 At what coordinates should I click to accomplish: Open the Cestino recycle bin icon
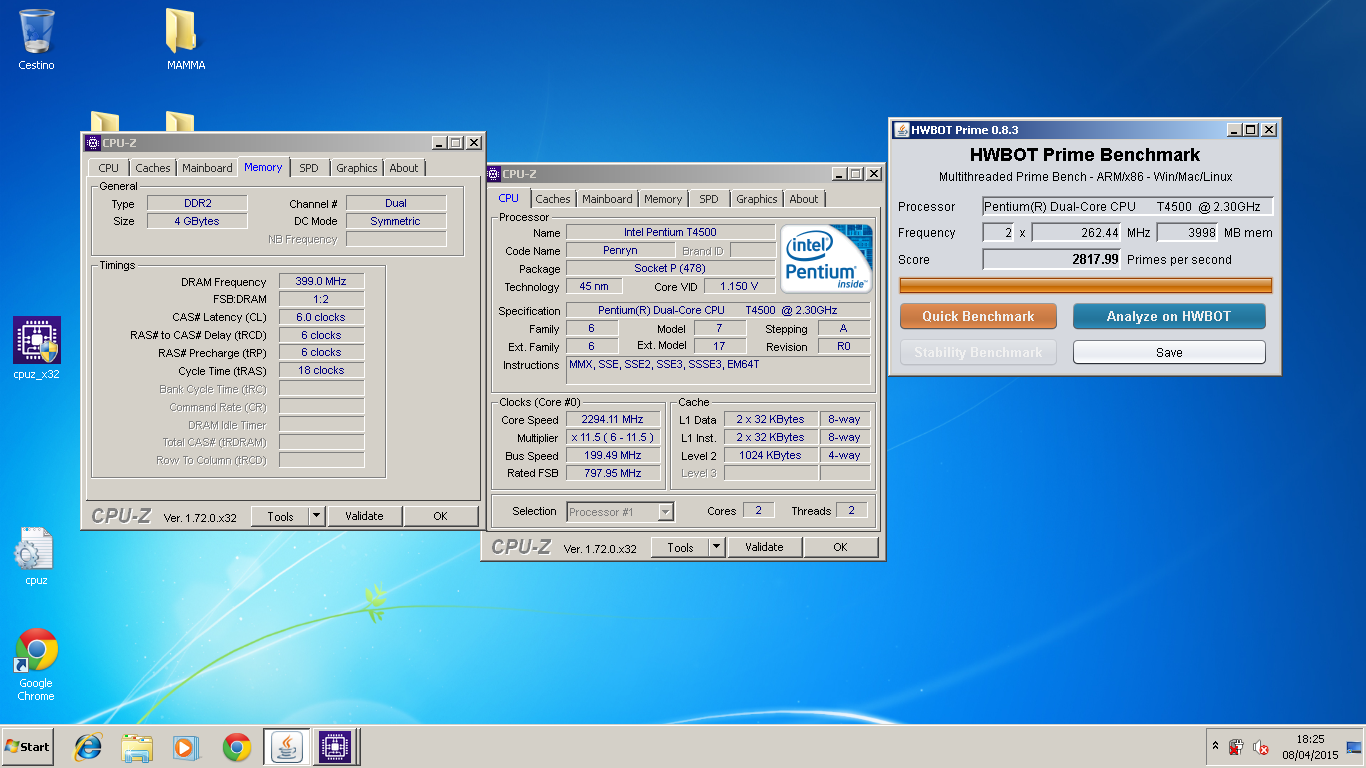click(36, 39)
